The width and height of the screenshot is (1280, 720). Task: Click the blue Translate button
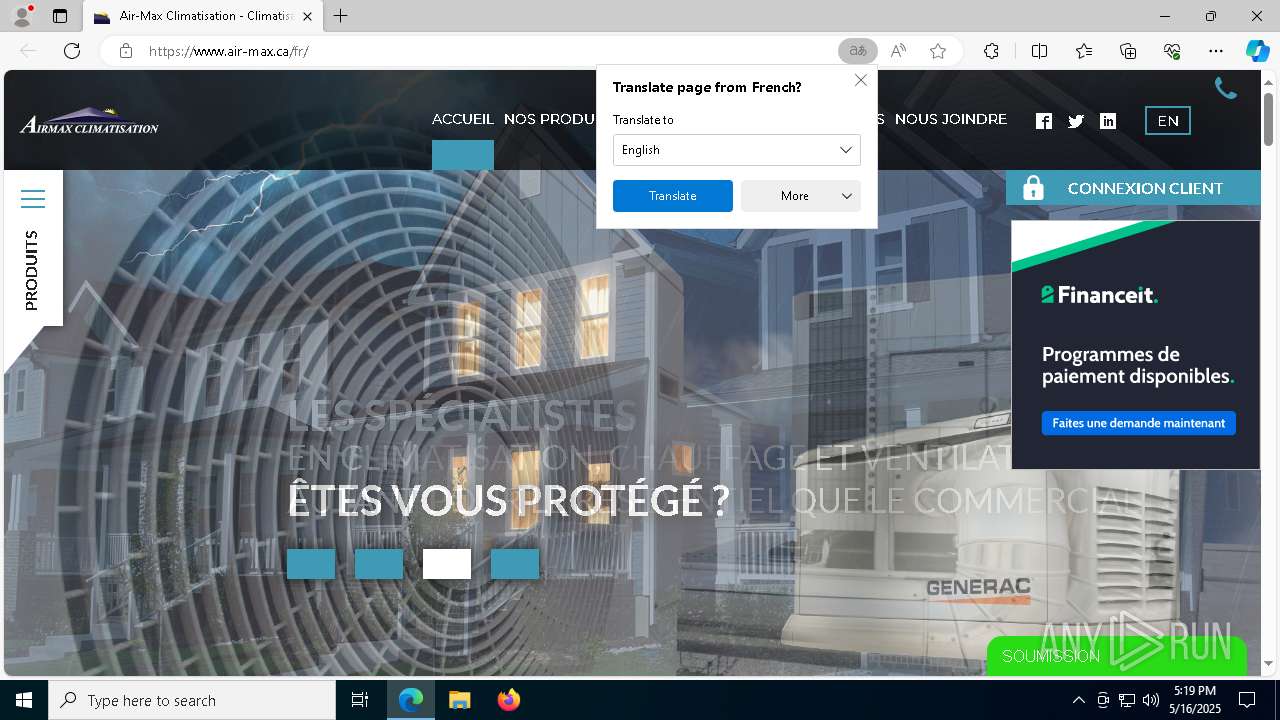(x=672, y=196)
